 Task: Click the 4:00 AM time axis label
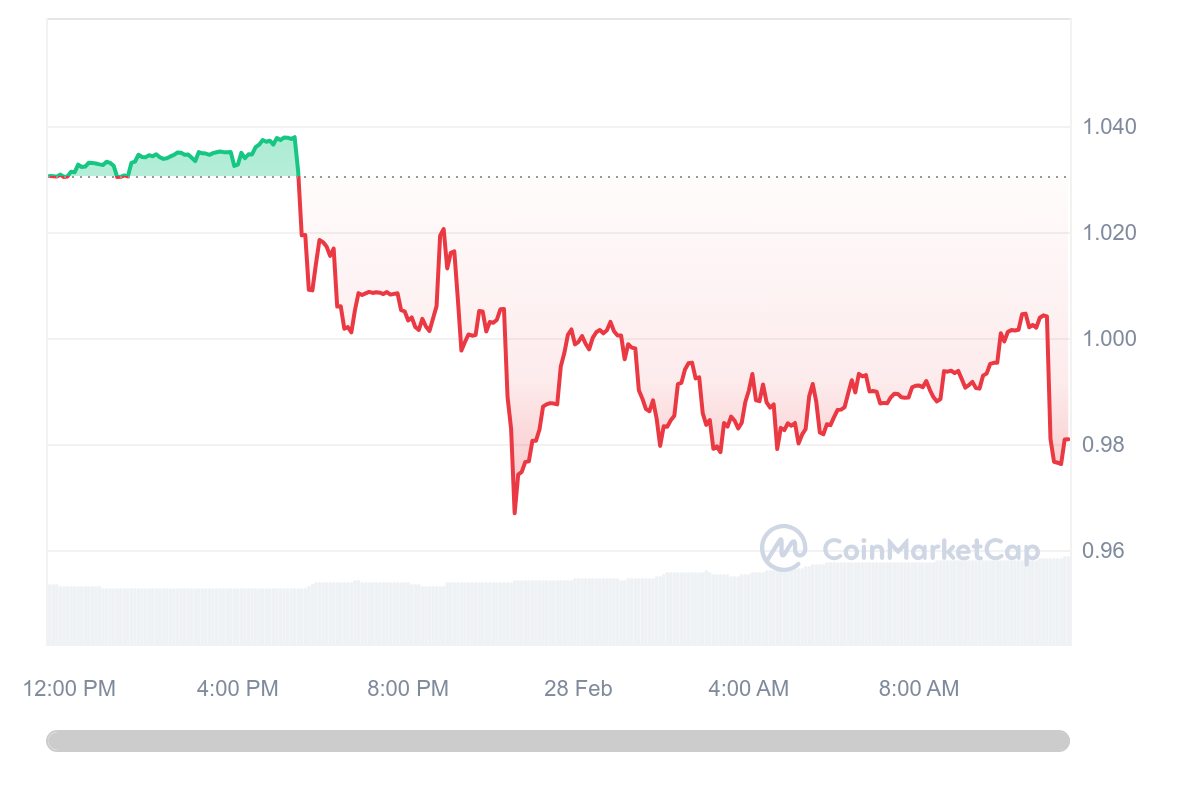point(748,688)
